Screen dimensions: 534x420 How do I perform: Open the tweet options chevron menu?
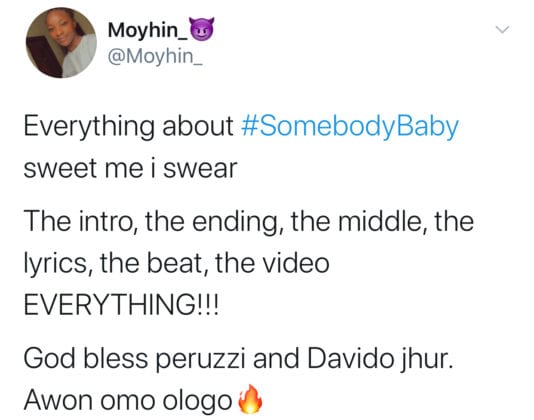coord(502,30)
